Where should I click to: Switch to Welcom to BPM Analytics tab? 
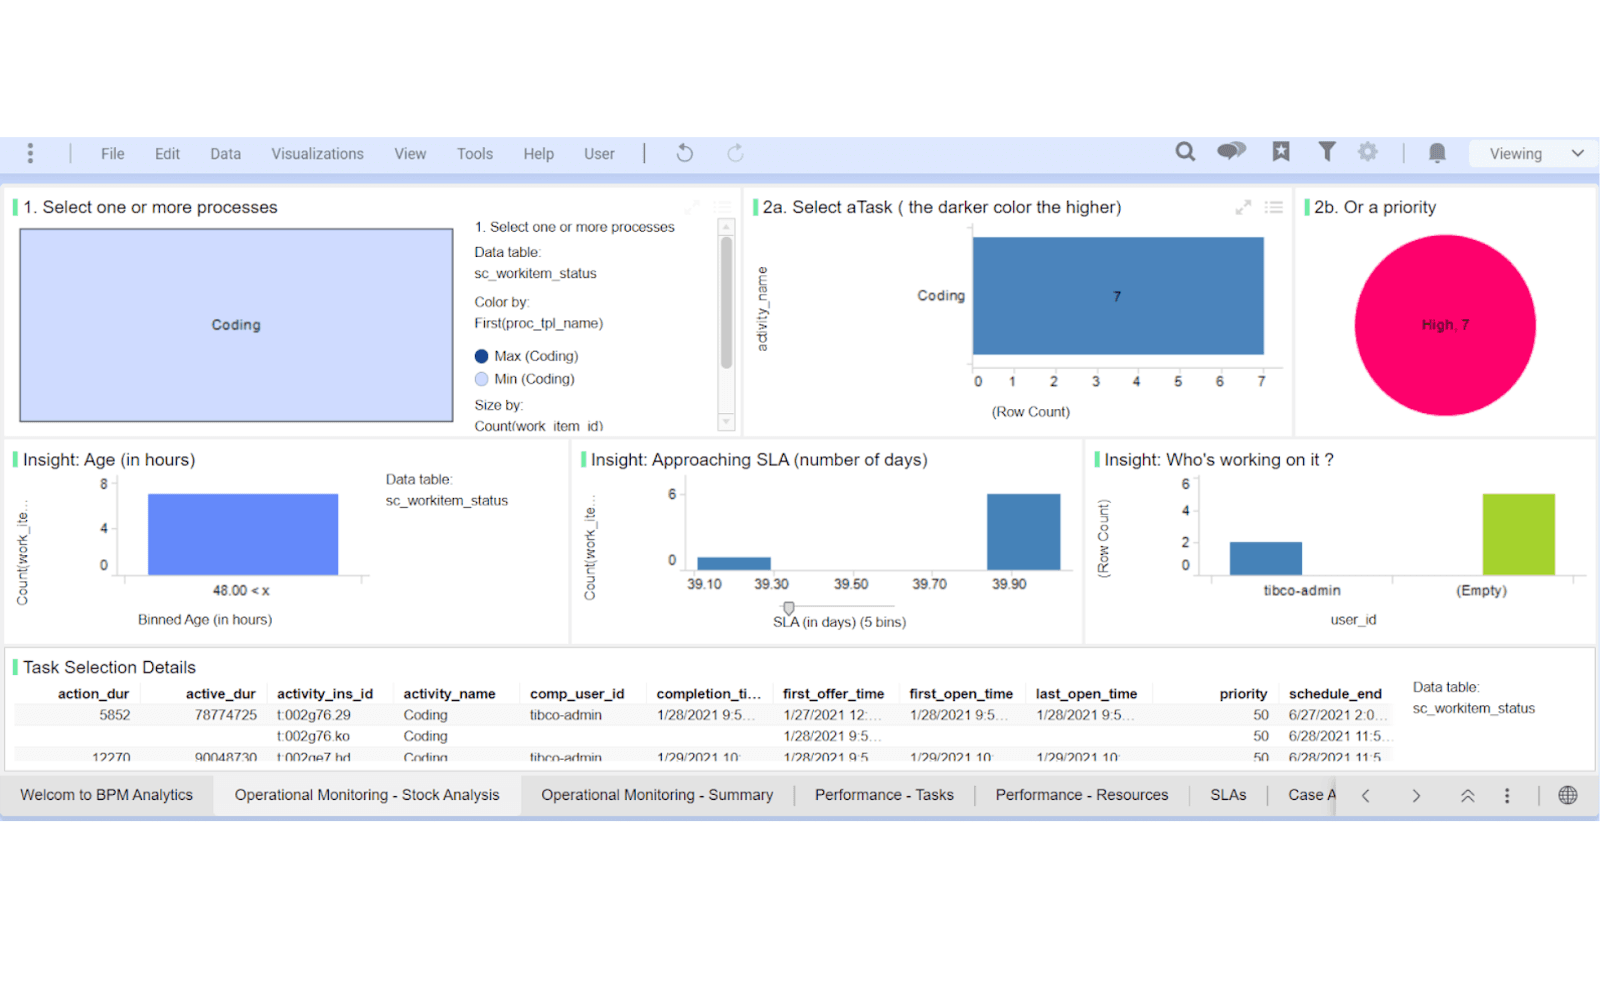pyautogui.click(x=106, y=795)
